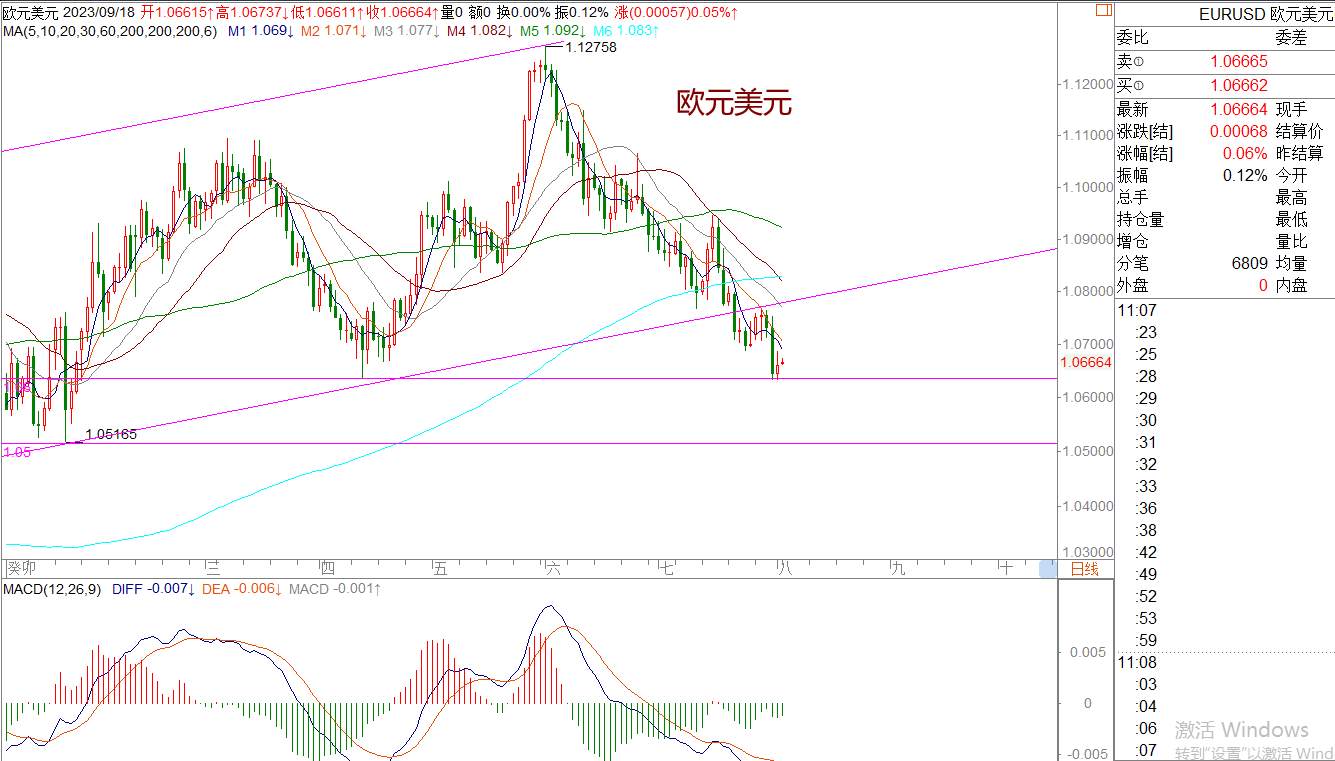Click the 最新 latest price 1.06664
Viewport: 1335px width, 761px height.
point(1239,110)
